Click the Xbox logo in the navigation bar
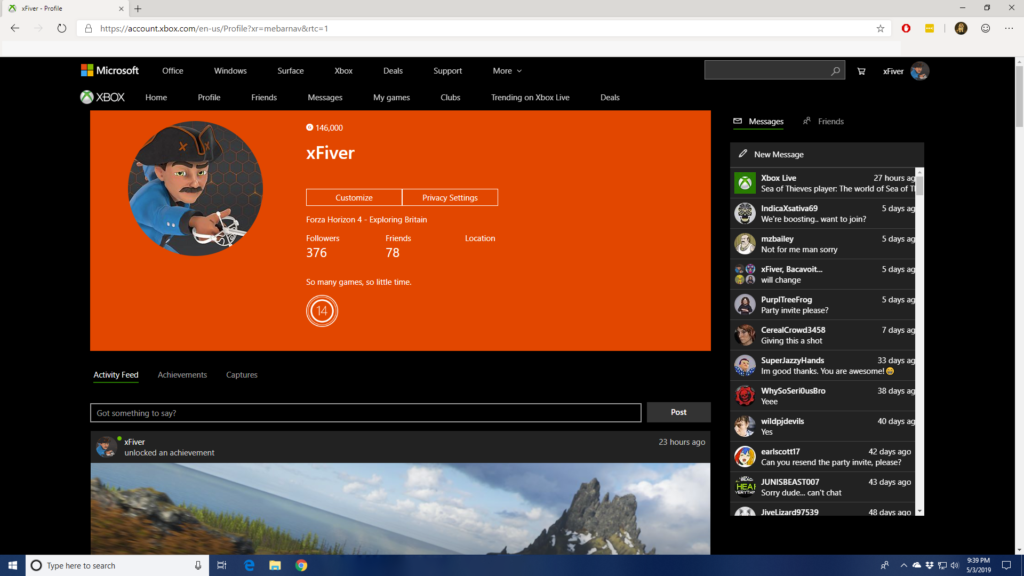This screenshot has height=576, width=1024. pyautogui.click(x=102, y=97)
